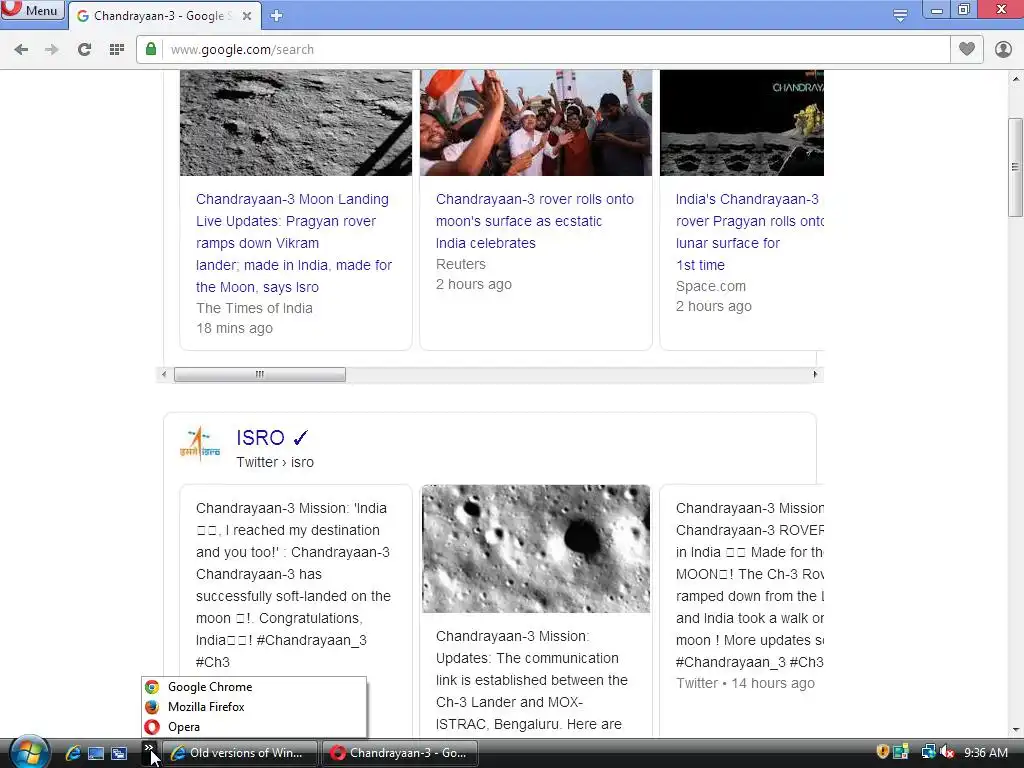Bookmark page with the heart icon

click(967, 49)
